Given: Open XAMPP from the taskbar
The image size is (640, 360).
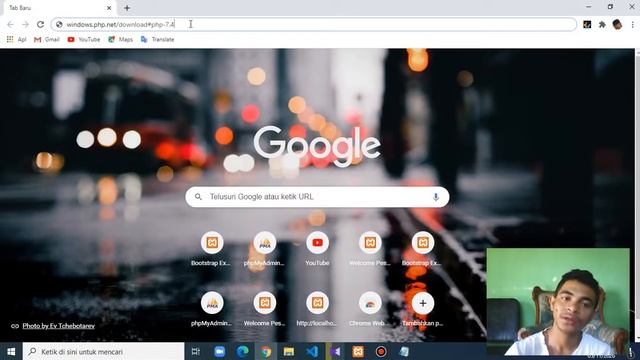Looking at the screenshot, I should 358,351.
